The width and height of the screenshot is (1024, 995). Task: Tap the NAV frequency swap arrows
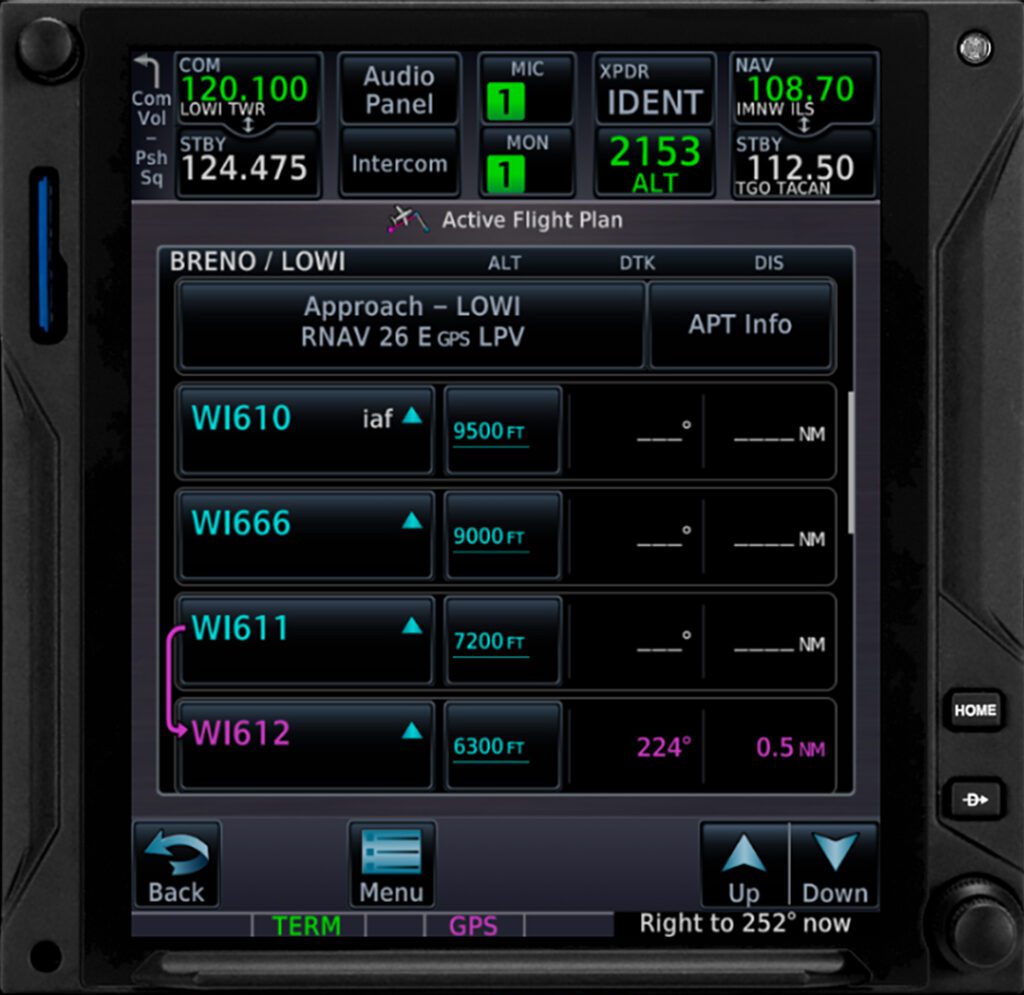tap(804, 125)
